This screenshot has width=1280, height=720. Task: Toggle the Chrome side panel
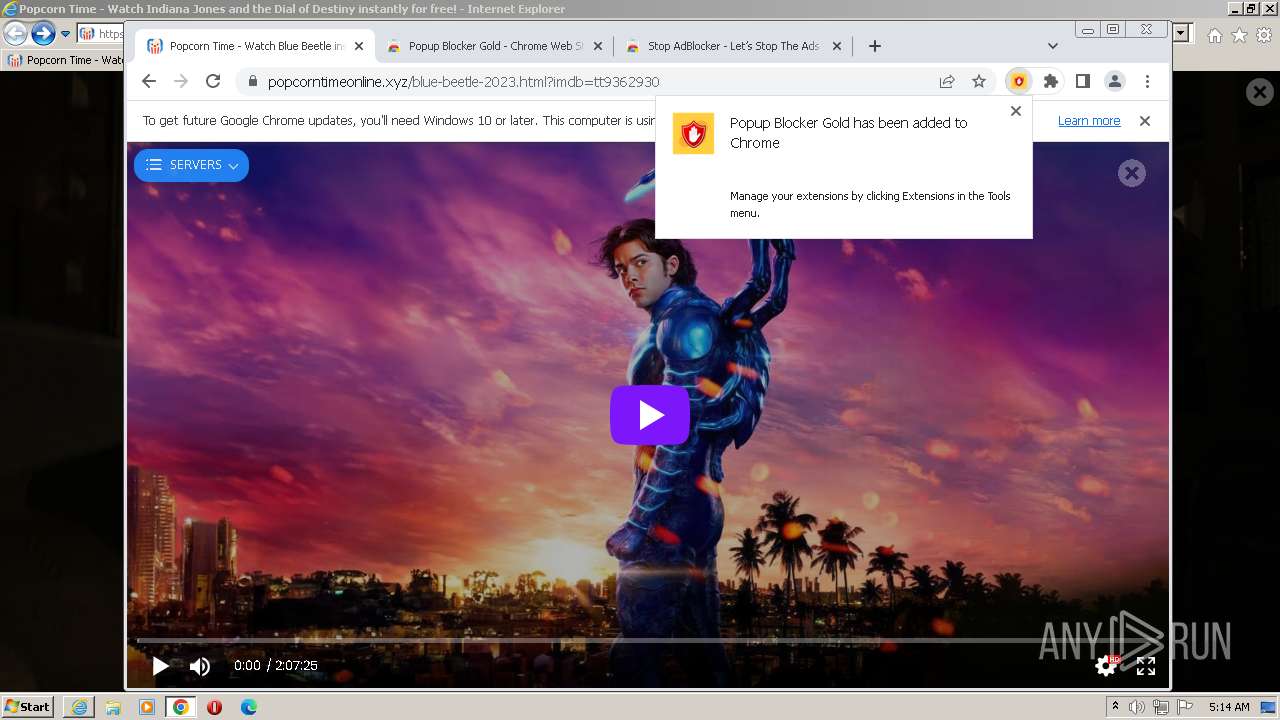[1082, 82]
